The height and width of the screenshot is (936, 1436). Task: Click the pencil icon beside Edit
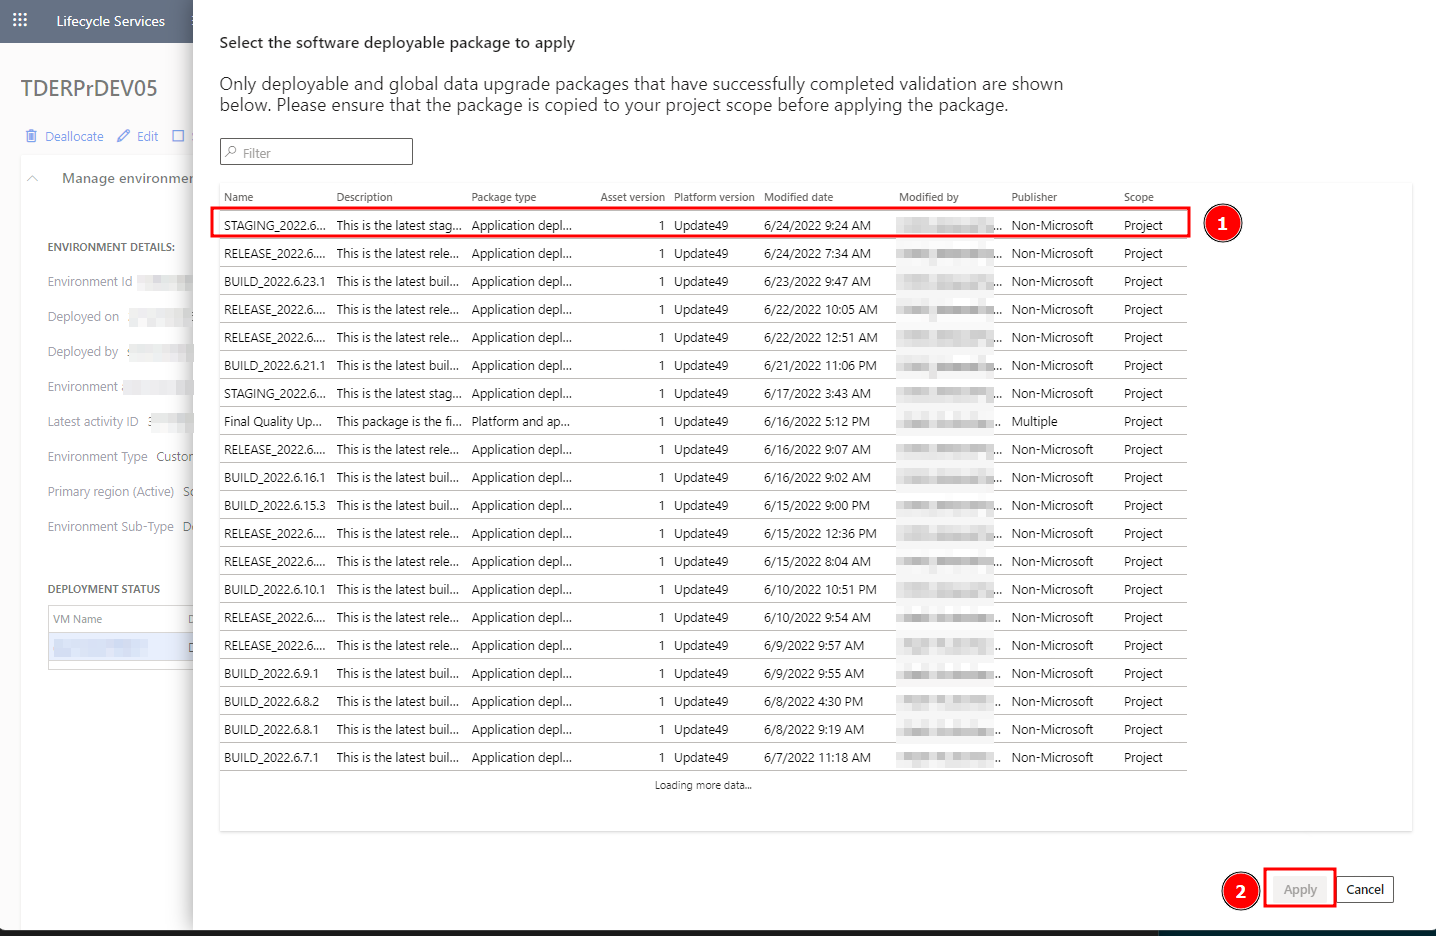click(x=123, y=135)
